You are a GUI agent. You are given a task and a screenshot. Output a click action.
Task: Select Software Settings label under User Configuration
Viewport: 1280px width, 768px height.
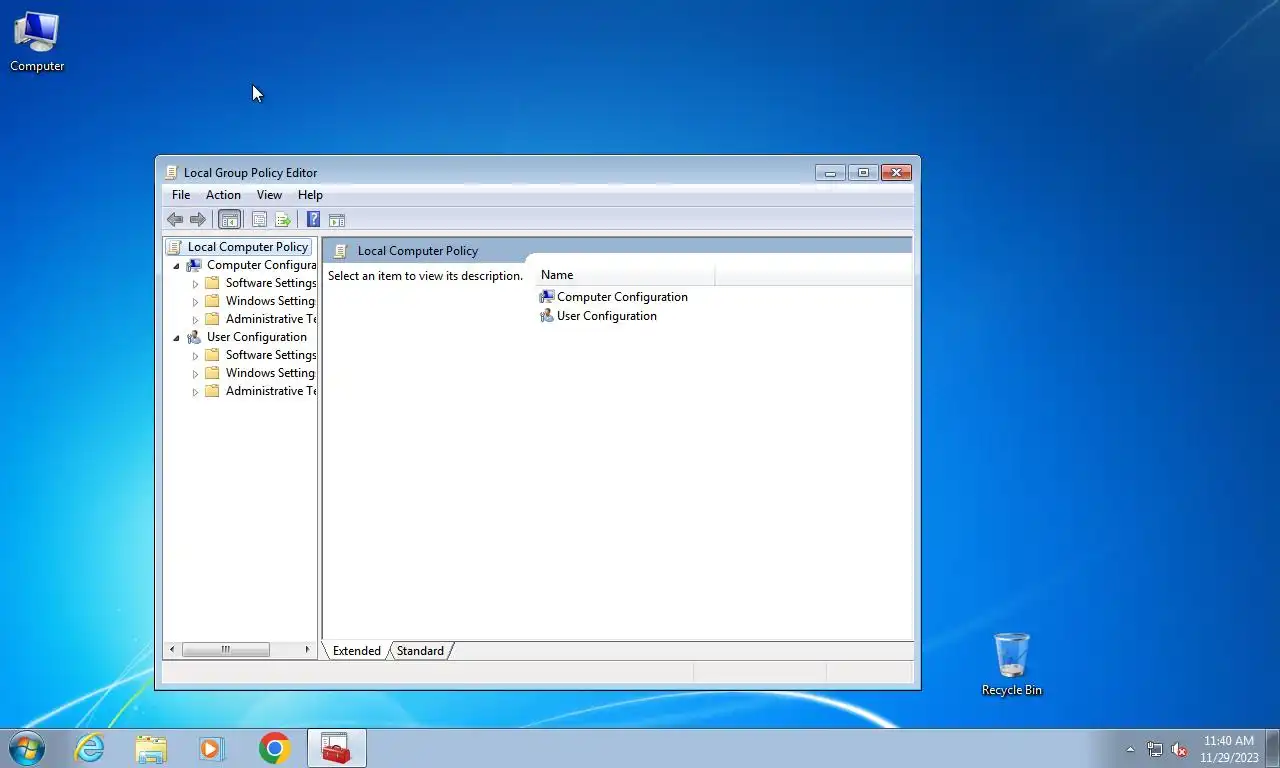(x=271, y=355)
